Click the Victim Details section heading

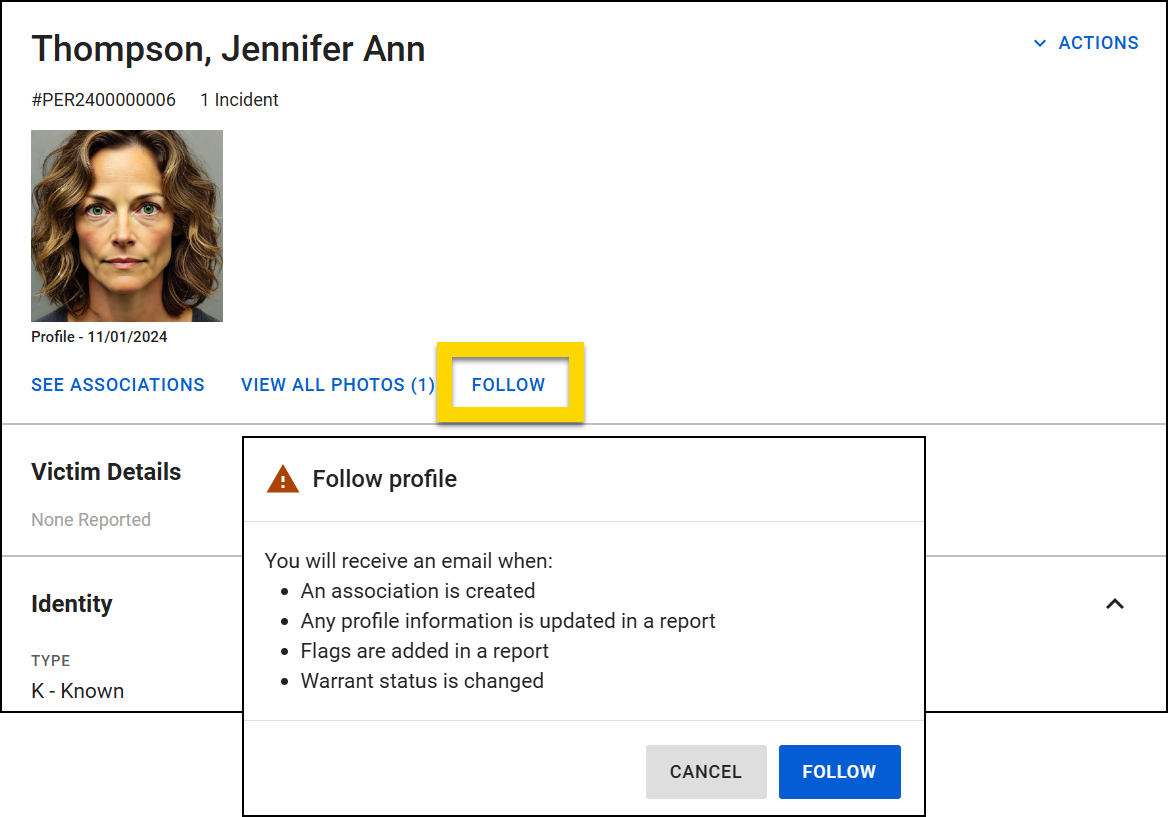[106, 471]
